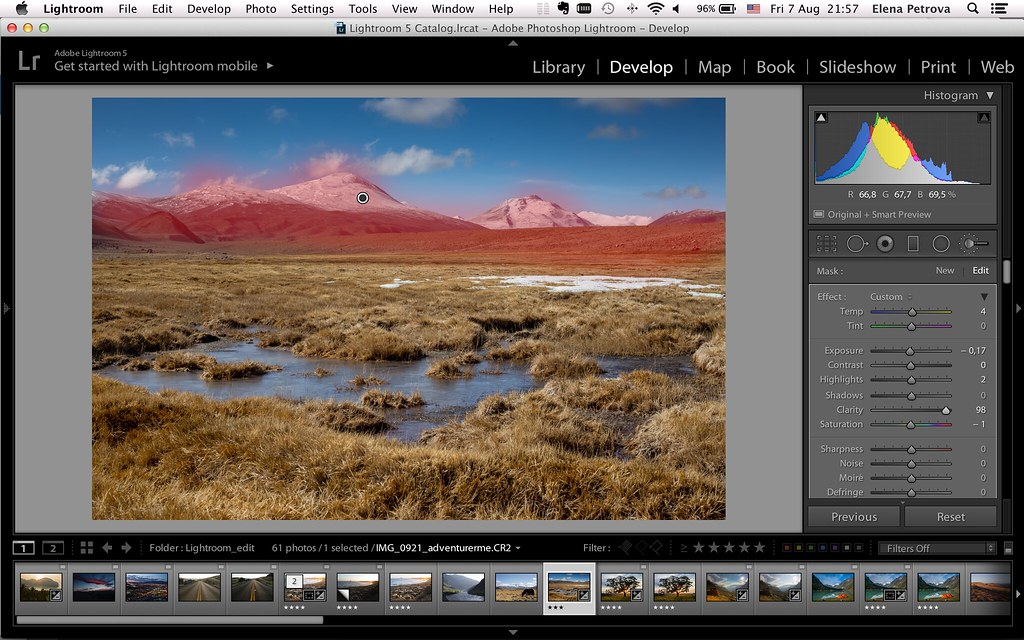Select the Graduated Filter tool
The image size is (1024, 640).
tap(913, 243)
